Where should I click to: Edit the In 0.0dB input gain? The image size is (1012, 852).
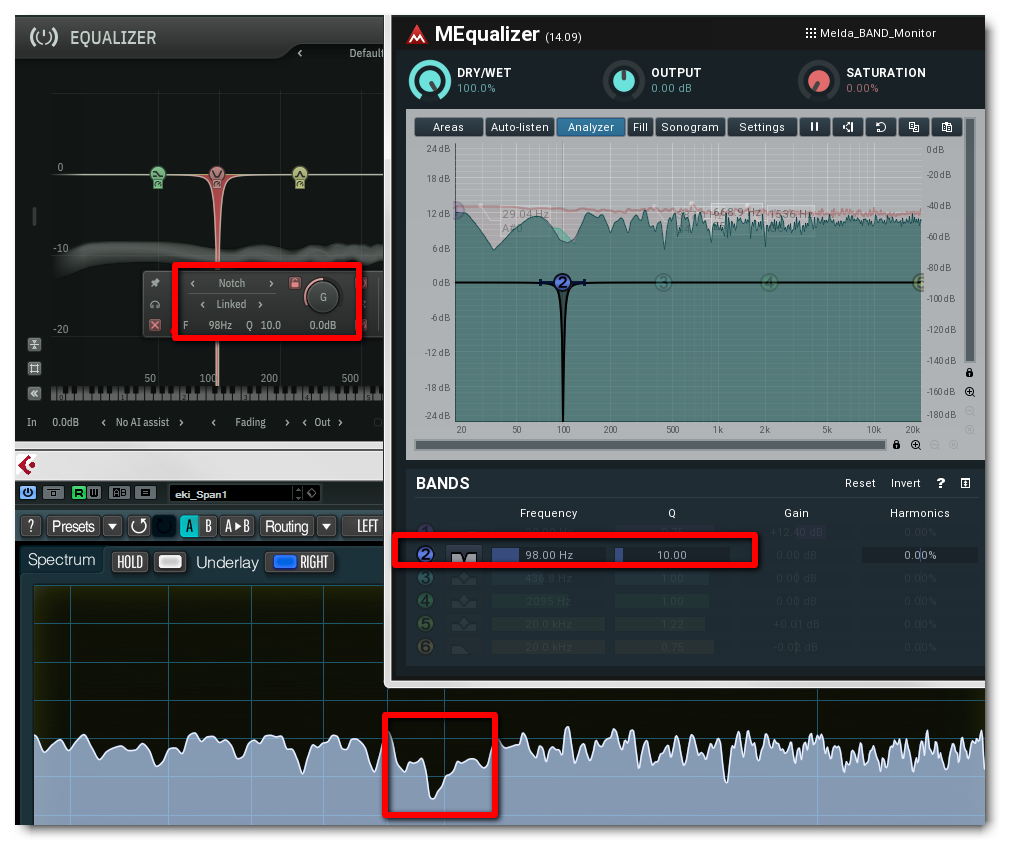point(65,422)
